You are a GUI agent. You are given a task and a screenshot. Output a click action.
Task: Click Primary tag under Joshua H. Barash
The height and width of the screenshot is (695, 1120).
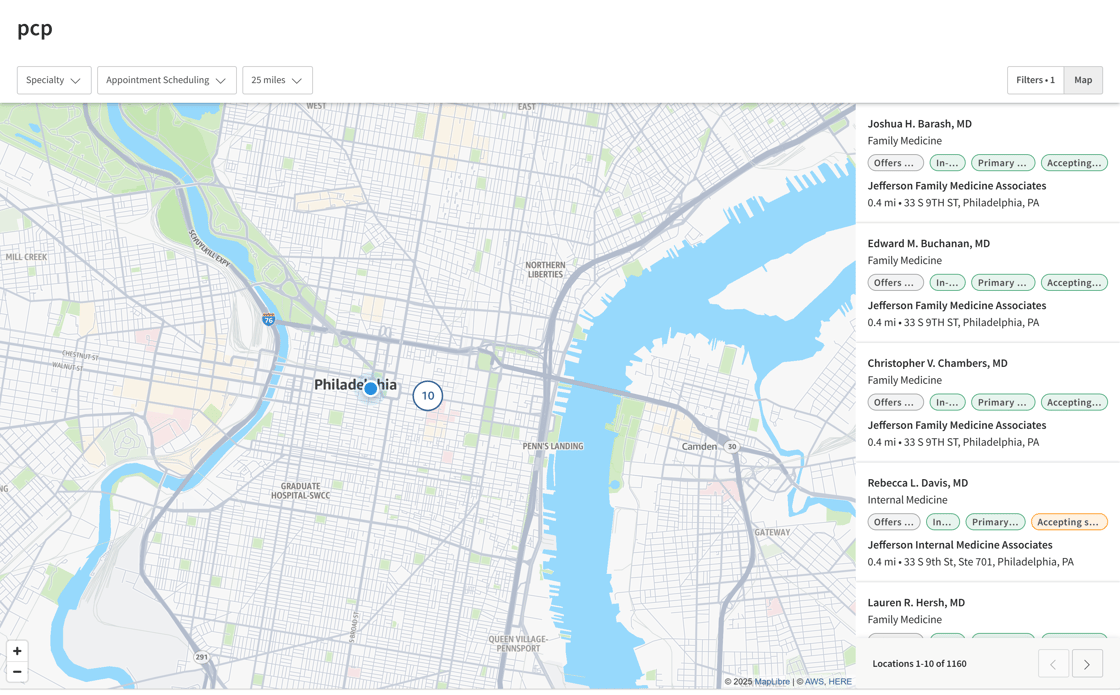tap(1003, 163)
